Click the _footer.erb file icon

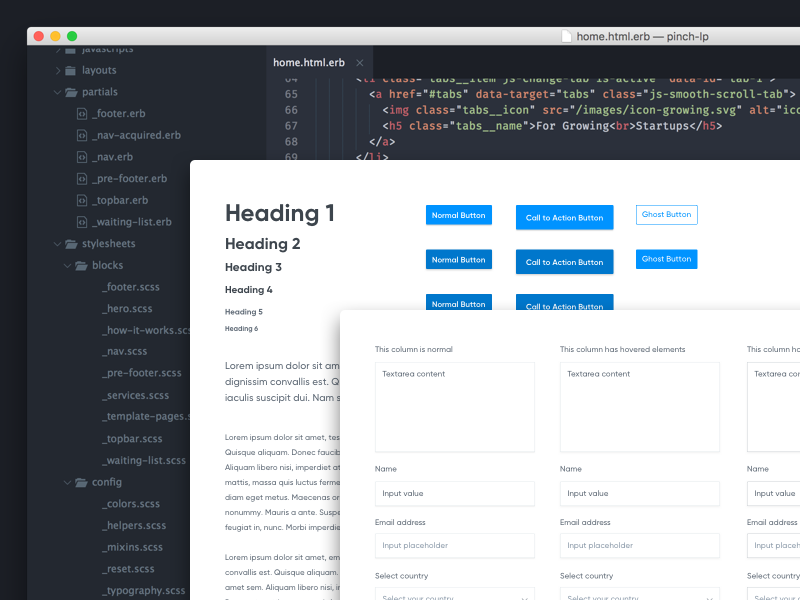tap(83, 113)
